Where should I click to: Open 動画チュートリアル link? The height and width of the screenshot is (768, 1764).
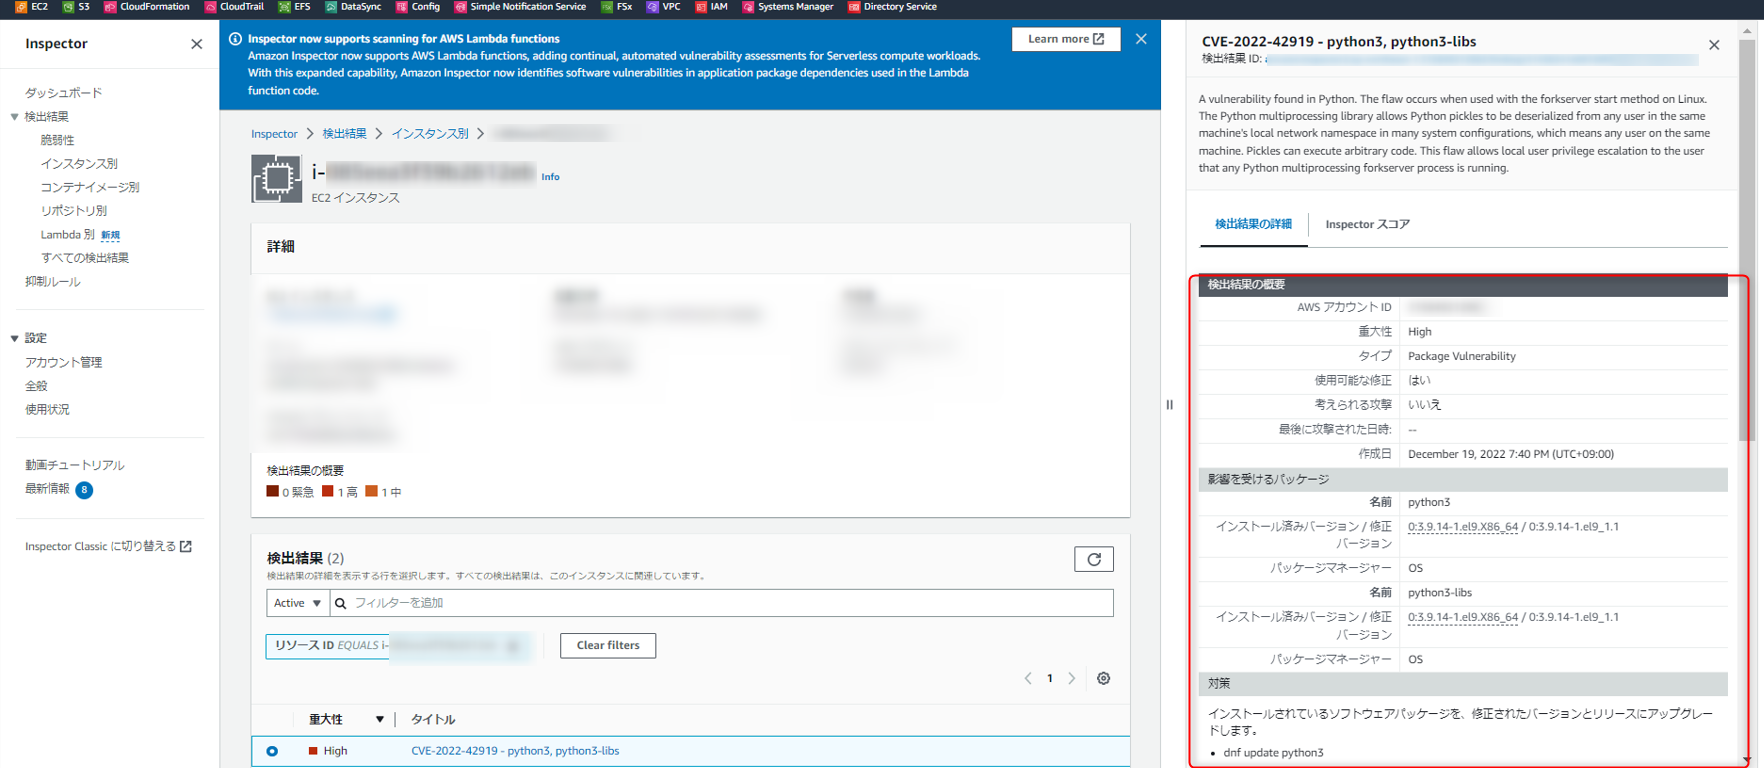74,465
